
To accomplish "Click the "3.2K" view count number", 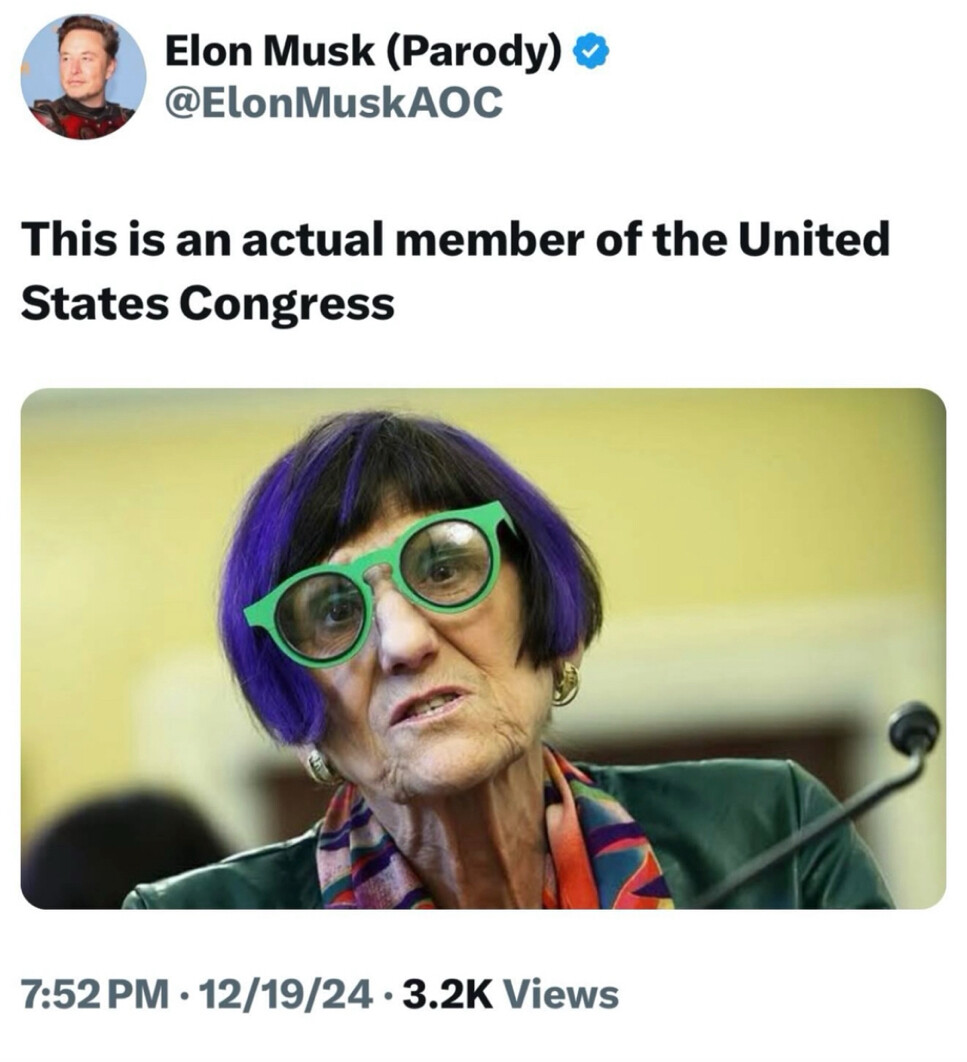I will pyautogui.click(x=435, y=995).
